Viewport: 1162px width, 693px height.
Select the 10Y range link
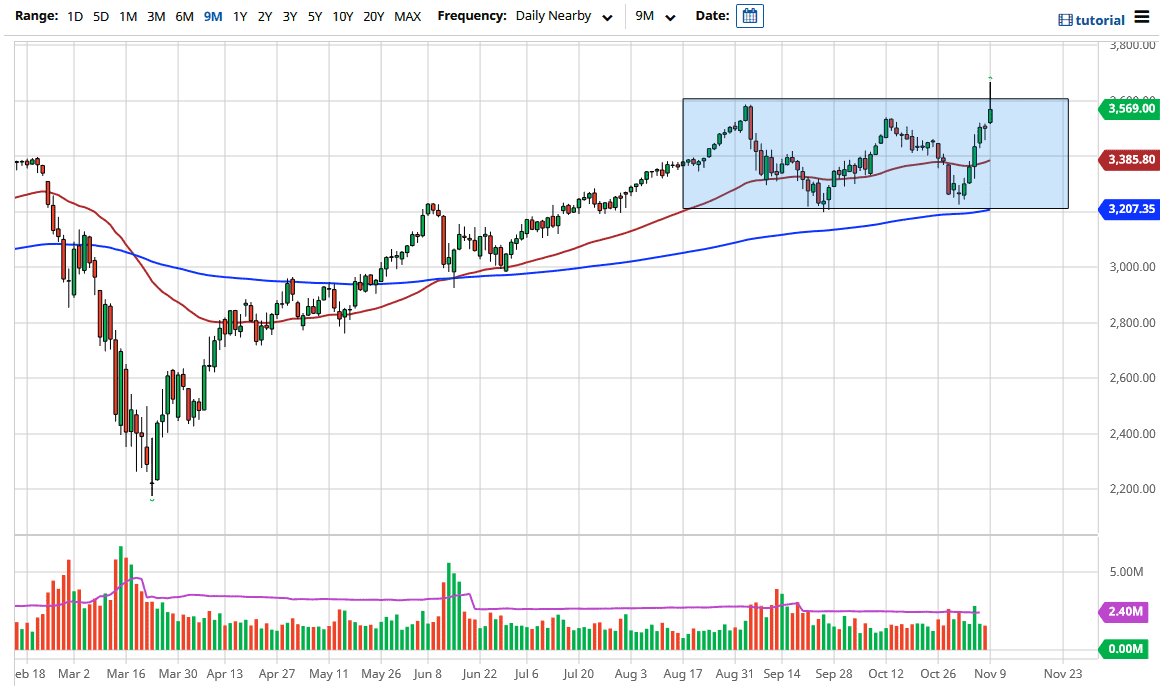point(343,16)
